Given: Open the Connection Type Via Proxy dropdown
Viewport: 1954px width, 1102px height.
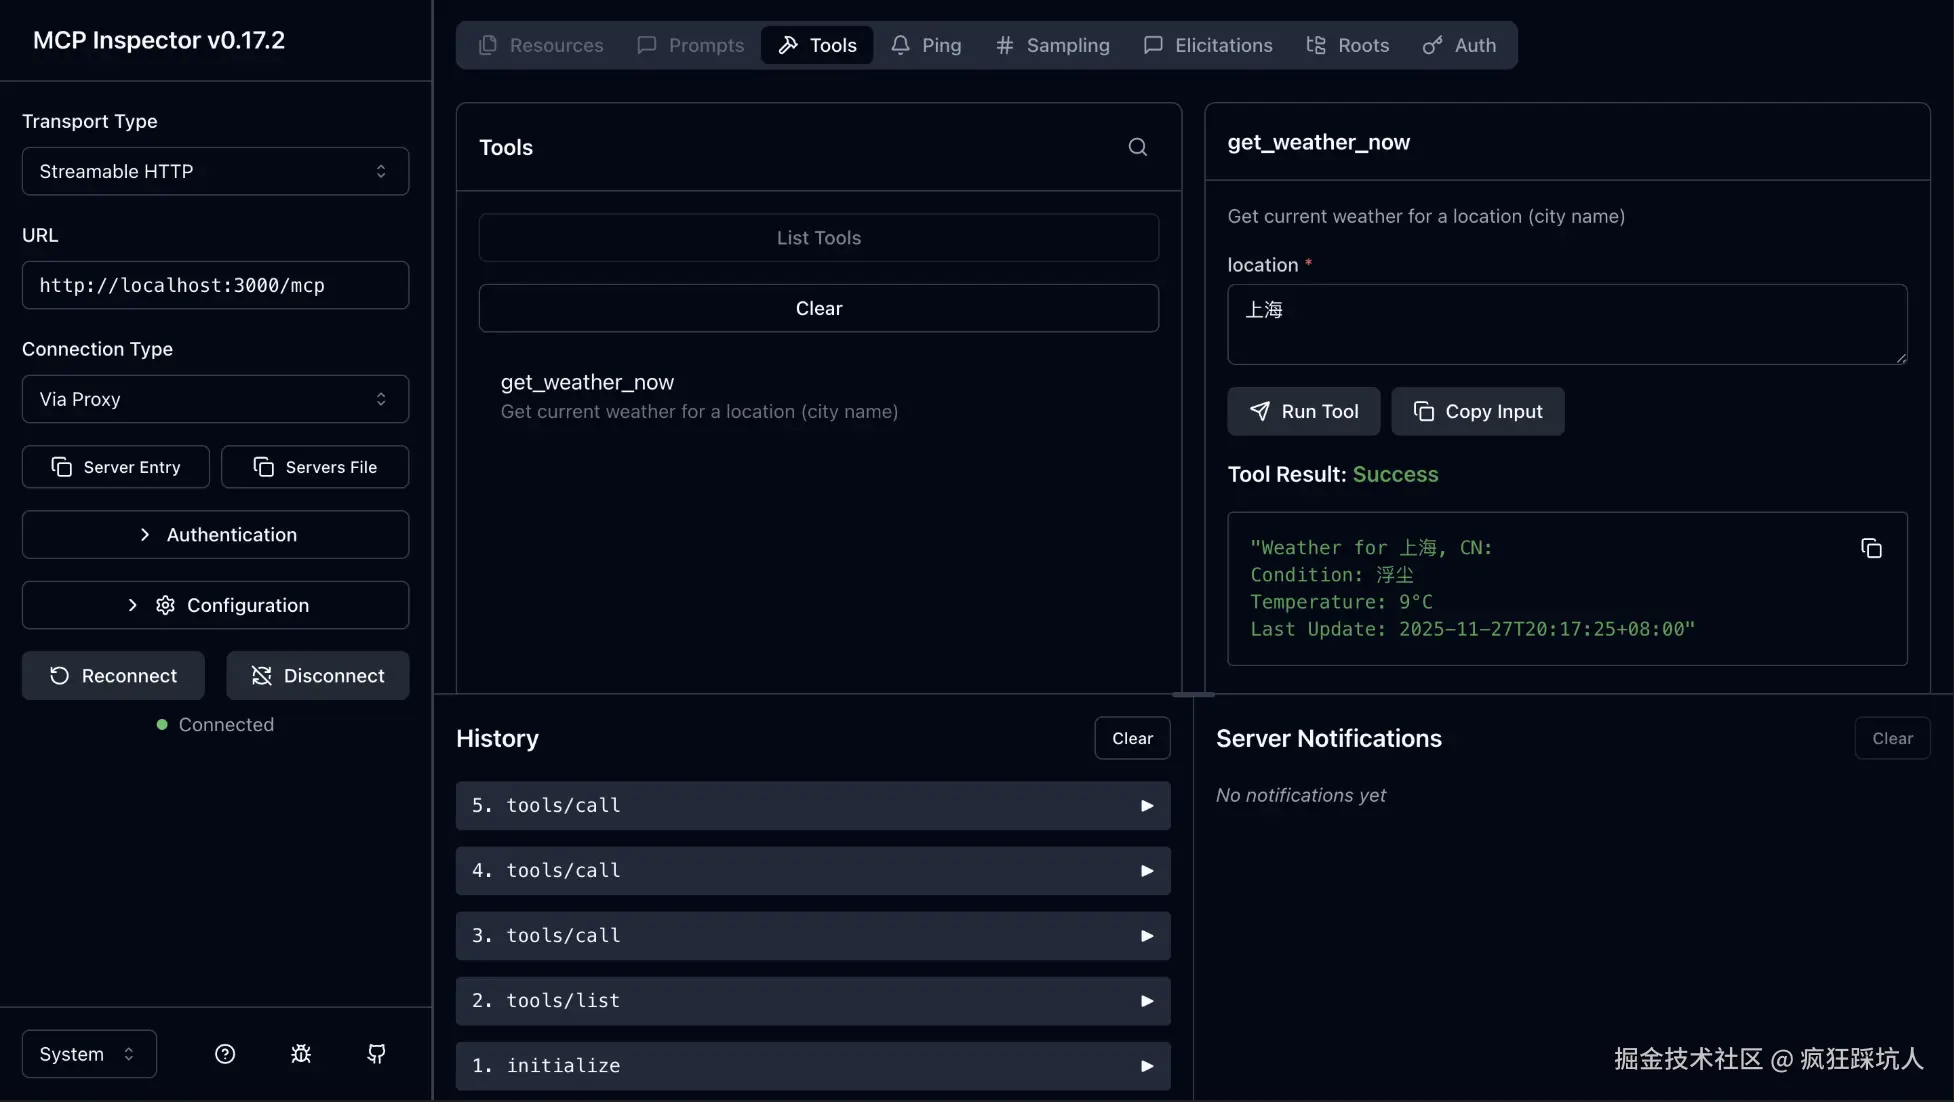Looking at the screenshot, I should pyautogui.click(x=215, y=399).
